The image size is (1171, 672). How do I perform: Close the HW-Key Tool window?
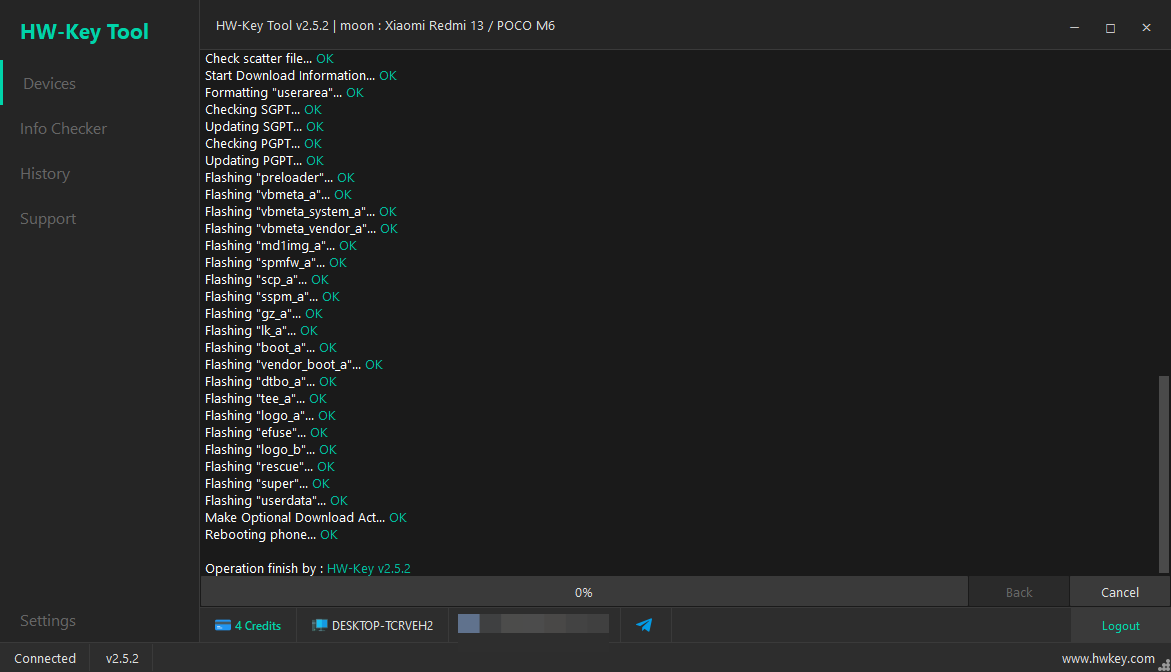tap(1146, 28)
